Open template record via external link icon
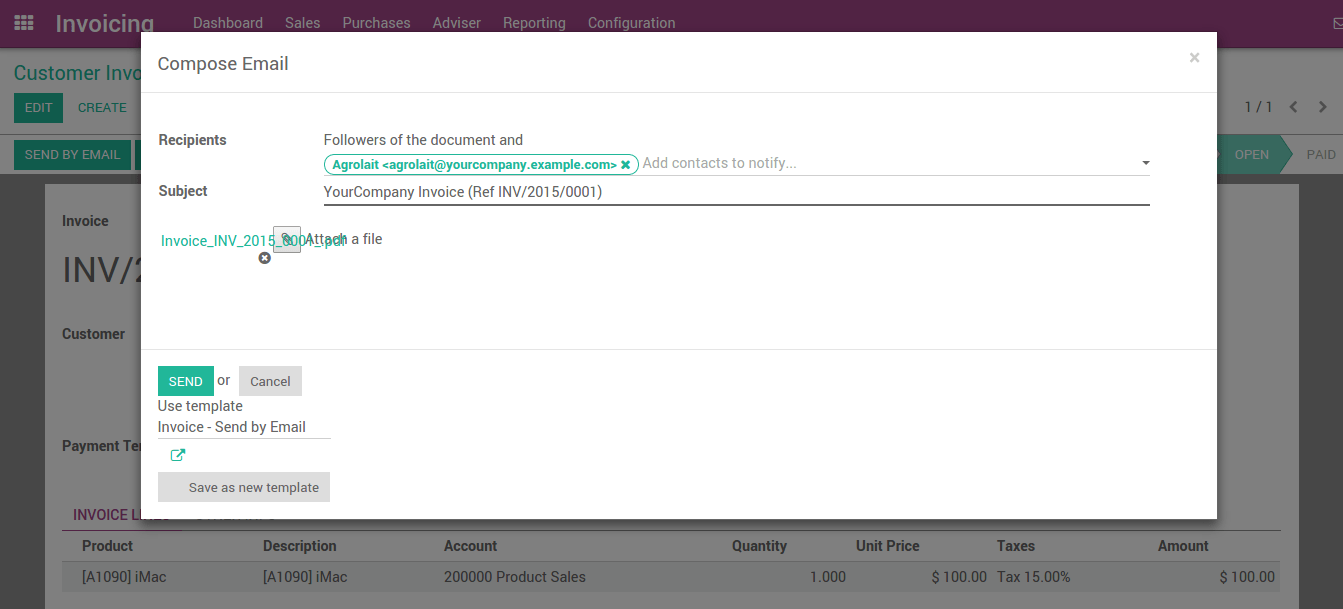The height and width of the screenshot is (609, 1343). [177, 455]
